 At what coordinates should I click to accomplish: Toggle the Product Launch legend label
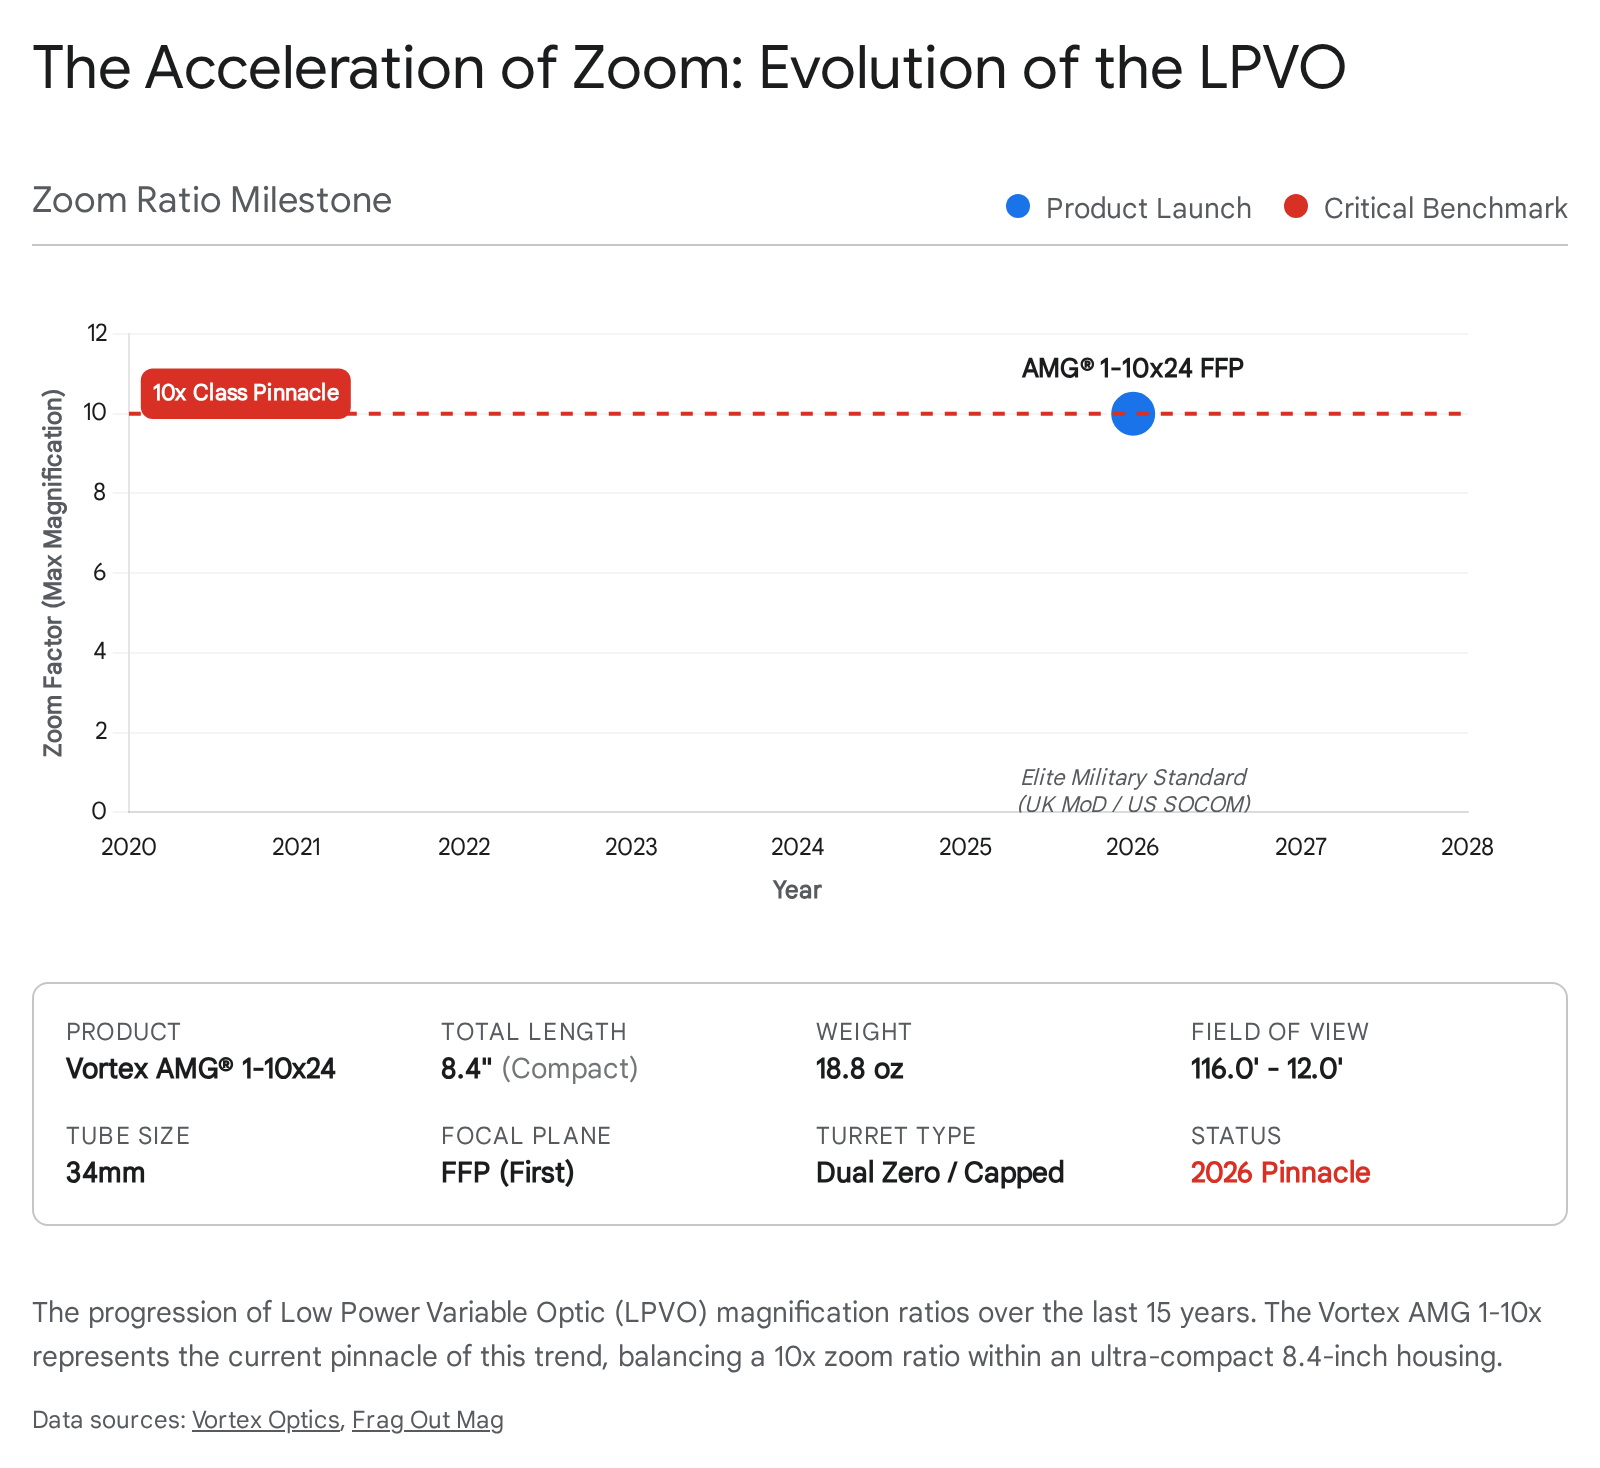pos(1148,208)
